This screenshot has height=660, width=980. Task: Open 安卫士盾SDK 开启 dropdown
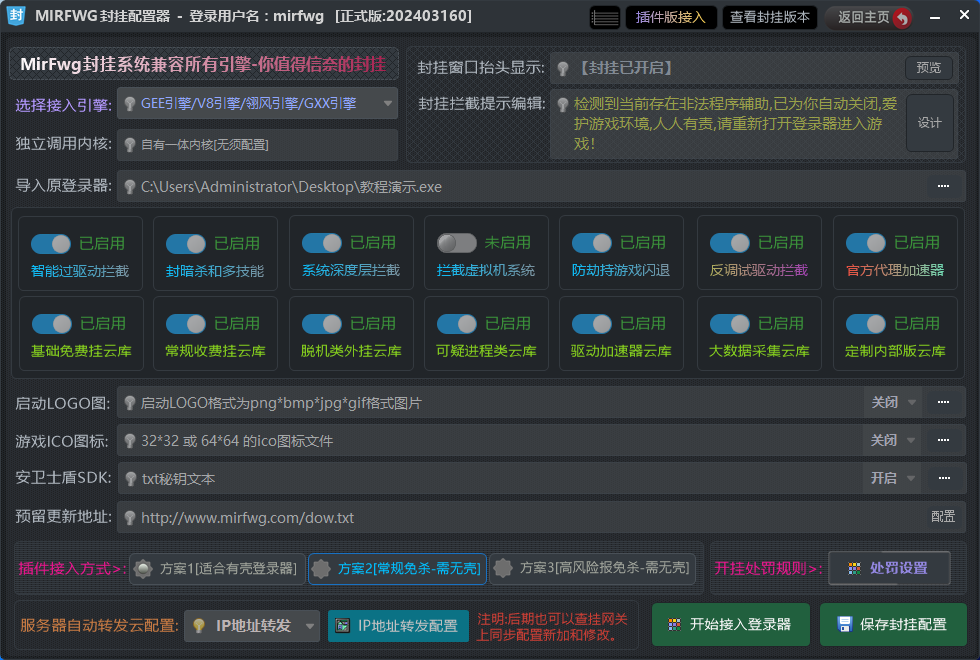pyautogui.click(x=892, y=478)
